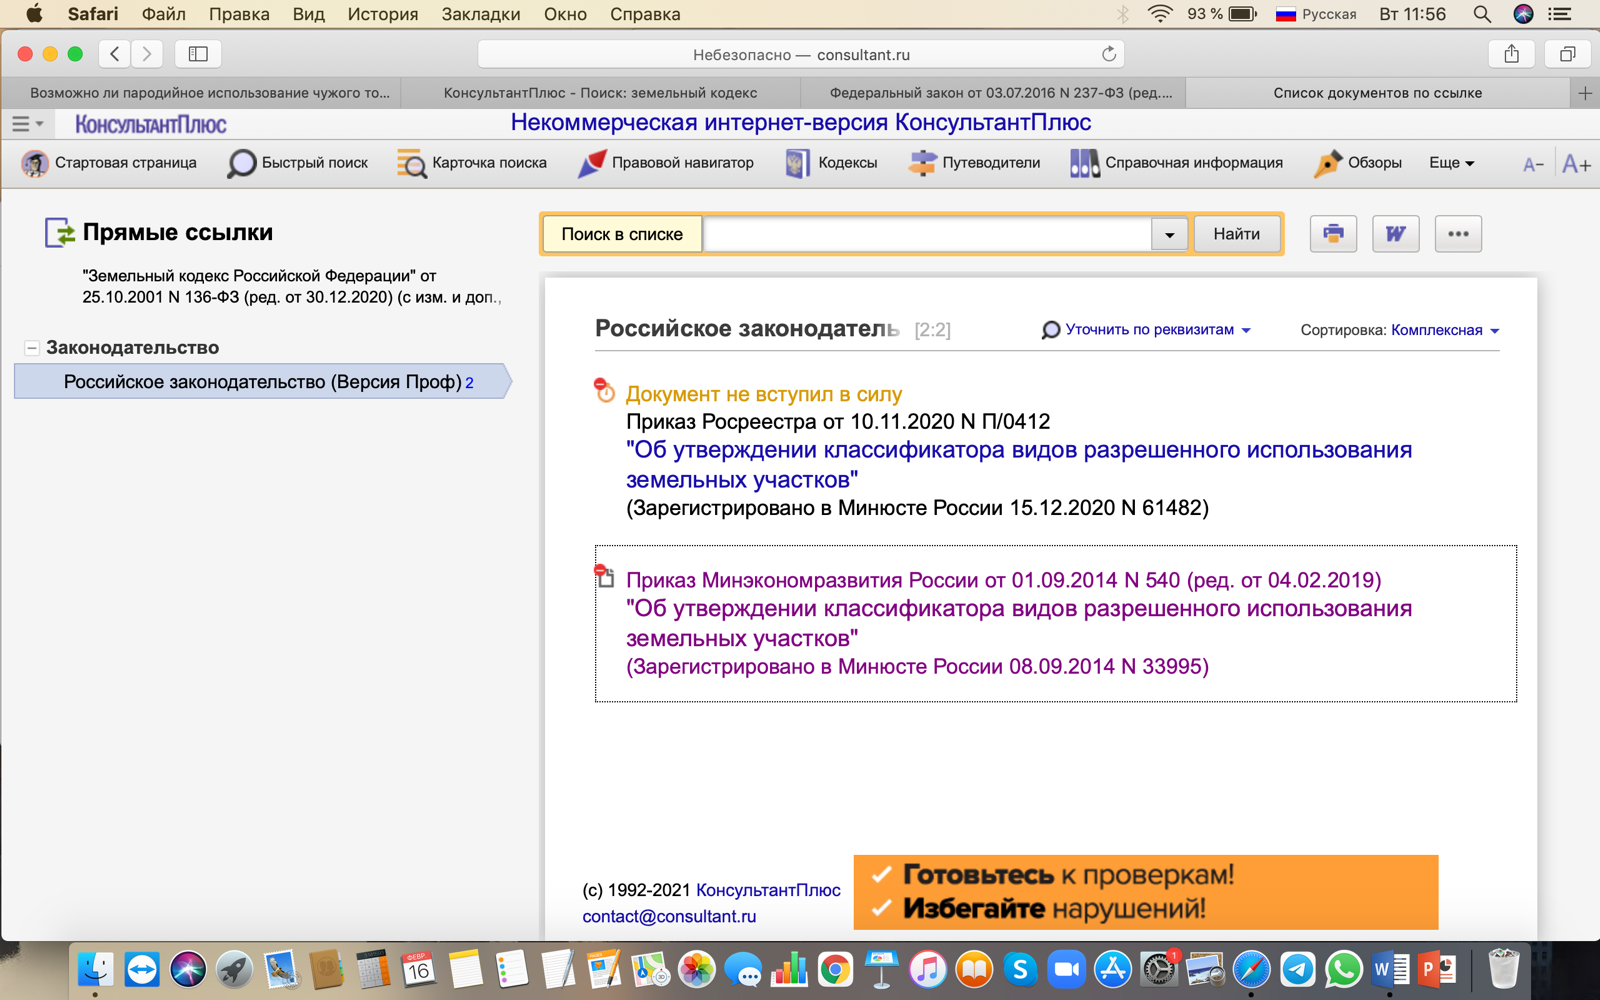1600x1000 pixels.
Task: Open the Правка menu
Action: click(x=239, y=14)
